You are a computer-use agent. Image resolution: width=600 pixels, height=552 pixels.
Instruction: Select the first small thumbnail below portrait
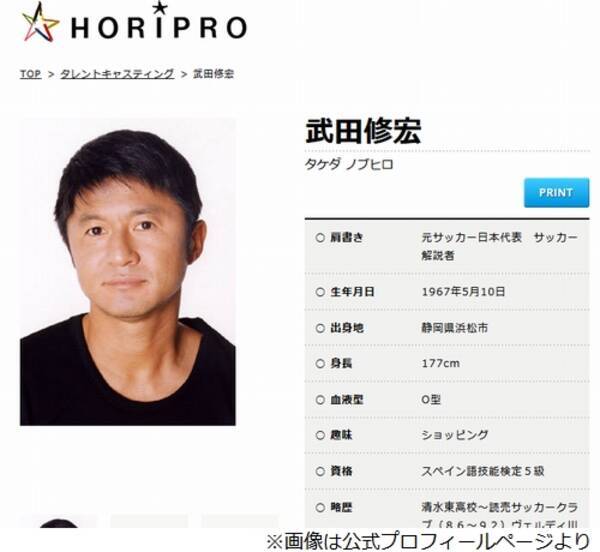59,521
